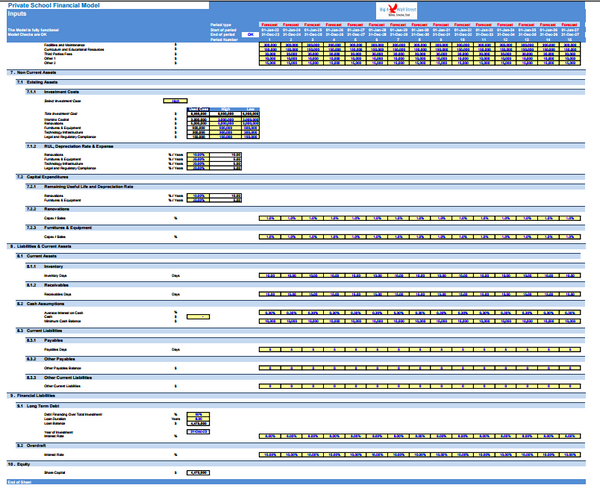Select the first Forecast column header
This screenshot has width=600, height=494.
[x=270, y=24]
